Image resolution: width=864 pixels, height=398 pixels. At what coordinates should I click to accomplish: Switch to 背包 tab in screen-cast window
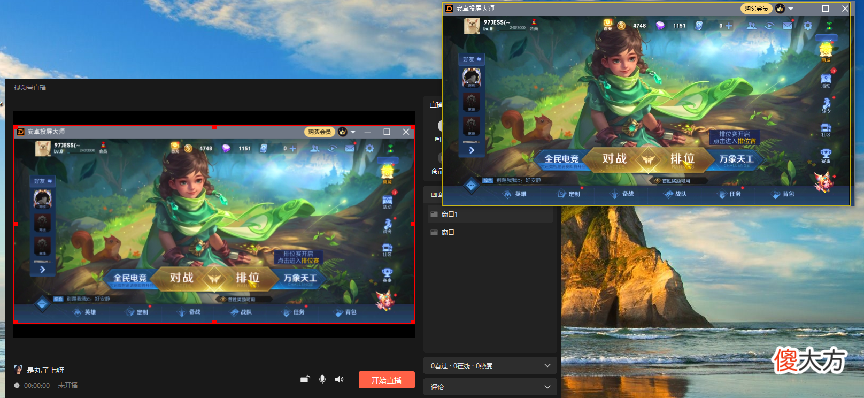click(781, 194)
